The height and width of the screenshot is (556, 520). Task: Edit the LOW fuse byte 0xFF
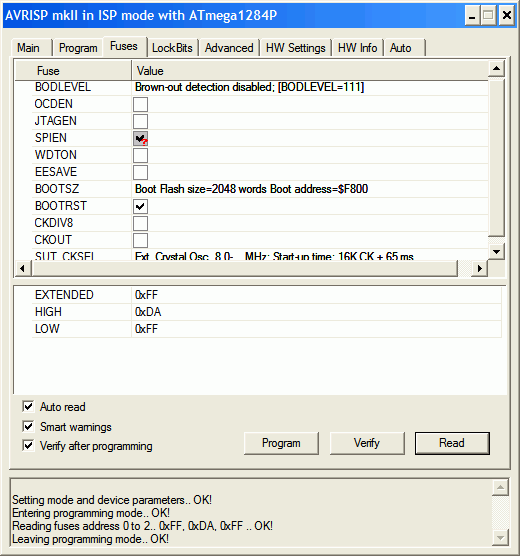(x=316, y=329)
